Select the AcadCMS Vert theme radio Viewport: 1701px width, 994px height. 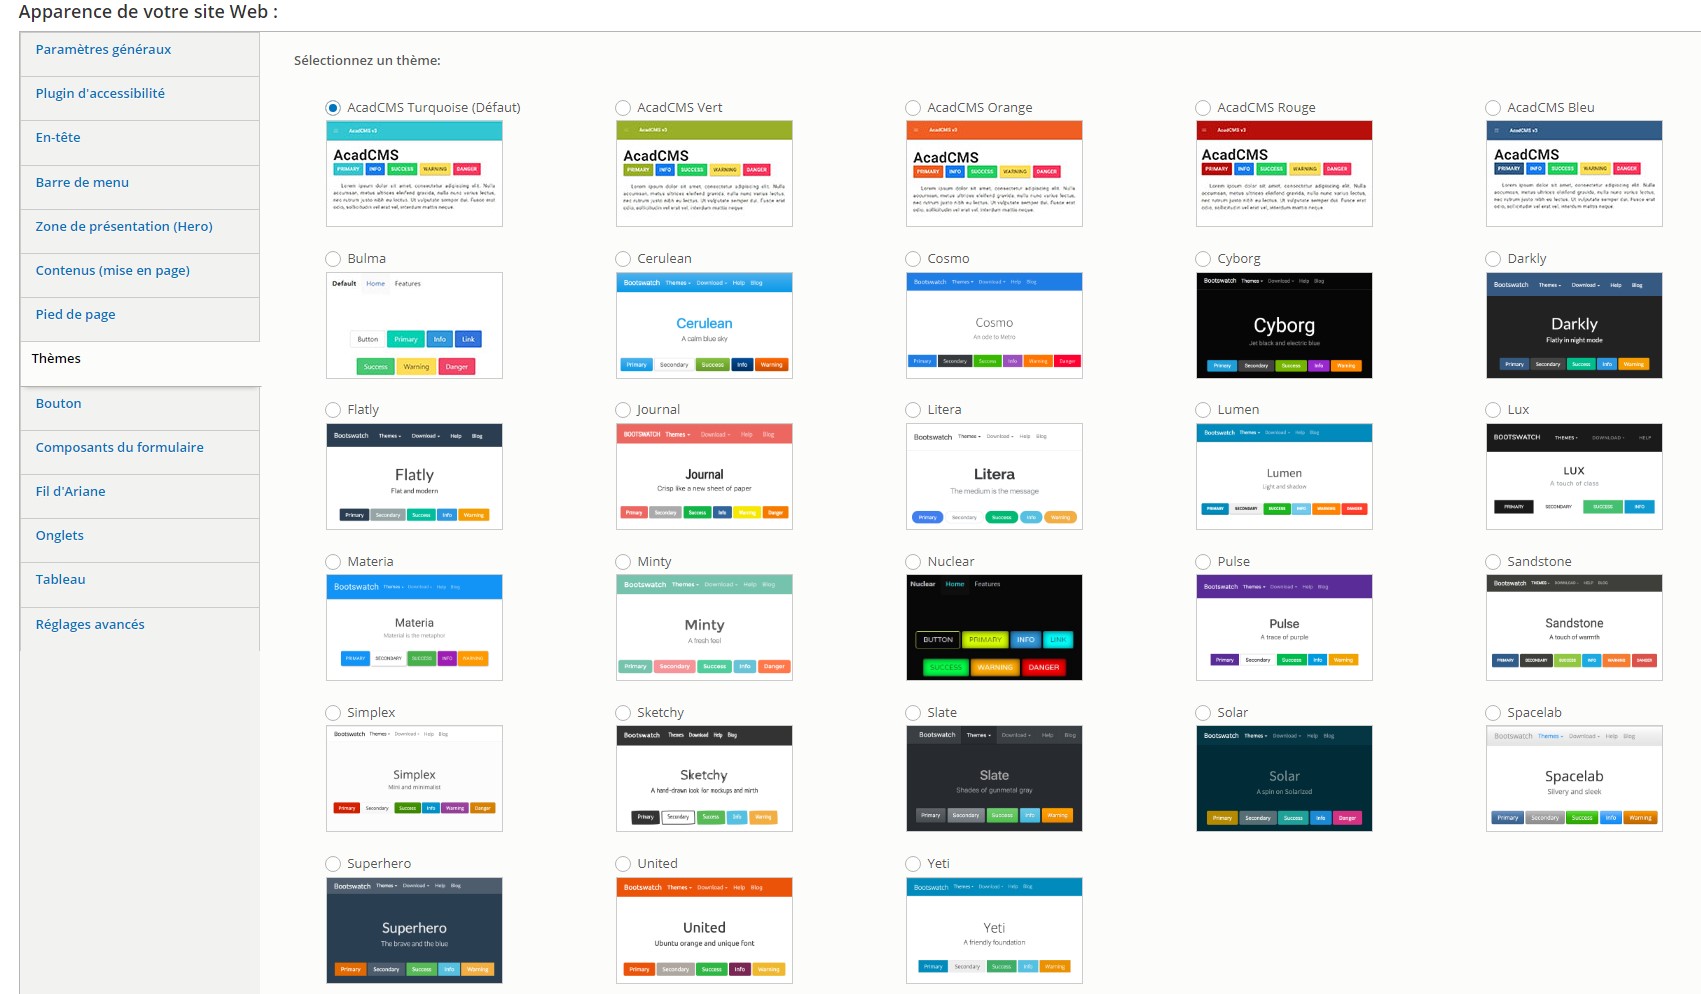623,108
